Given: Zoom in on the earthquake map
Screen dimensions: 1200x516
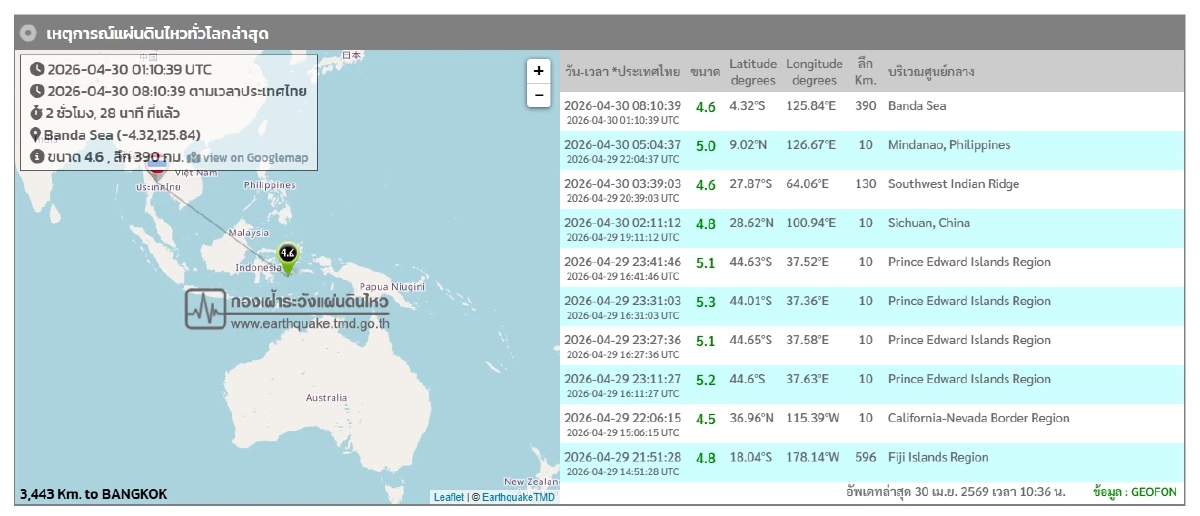Looking at the screenshot, I should coord(539,71).
